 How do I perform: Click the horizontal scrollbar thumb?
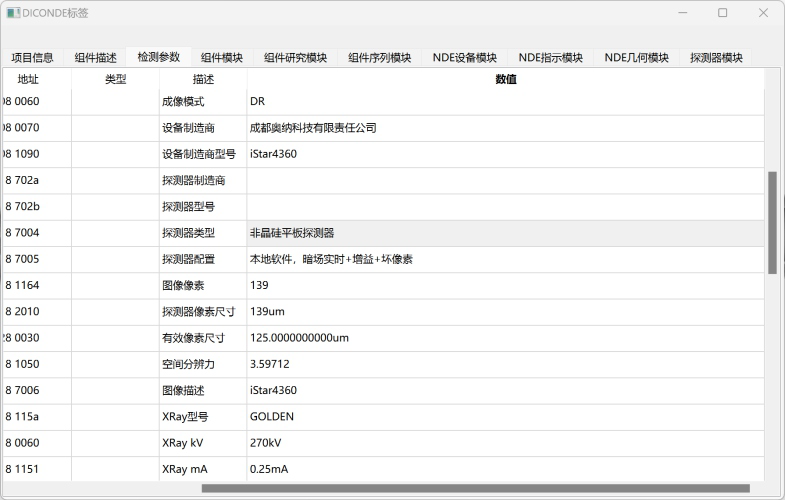click(x=475, y=489)
